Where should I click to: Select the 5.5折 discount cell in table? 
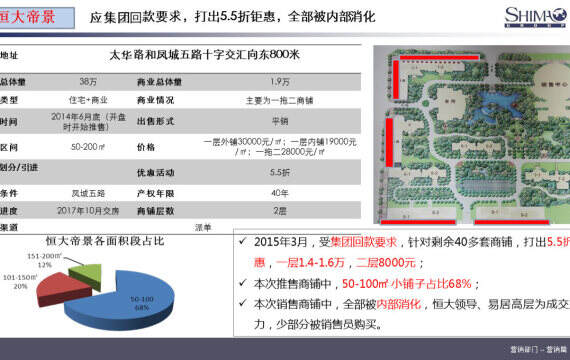[x=280, y=172]
